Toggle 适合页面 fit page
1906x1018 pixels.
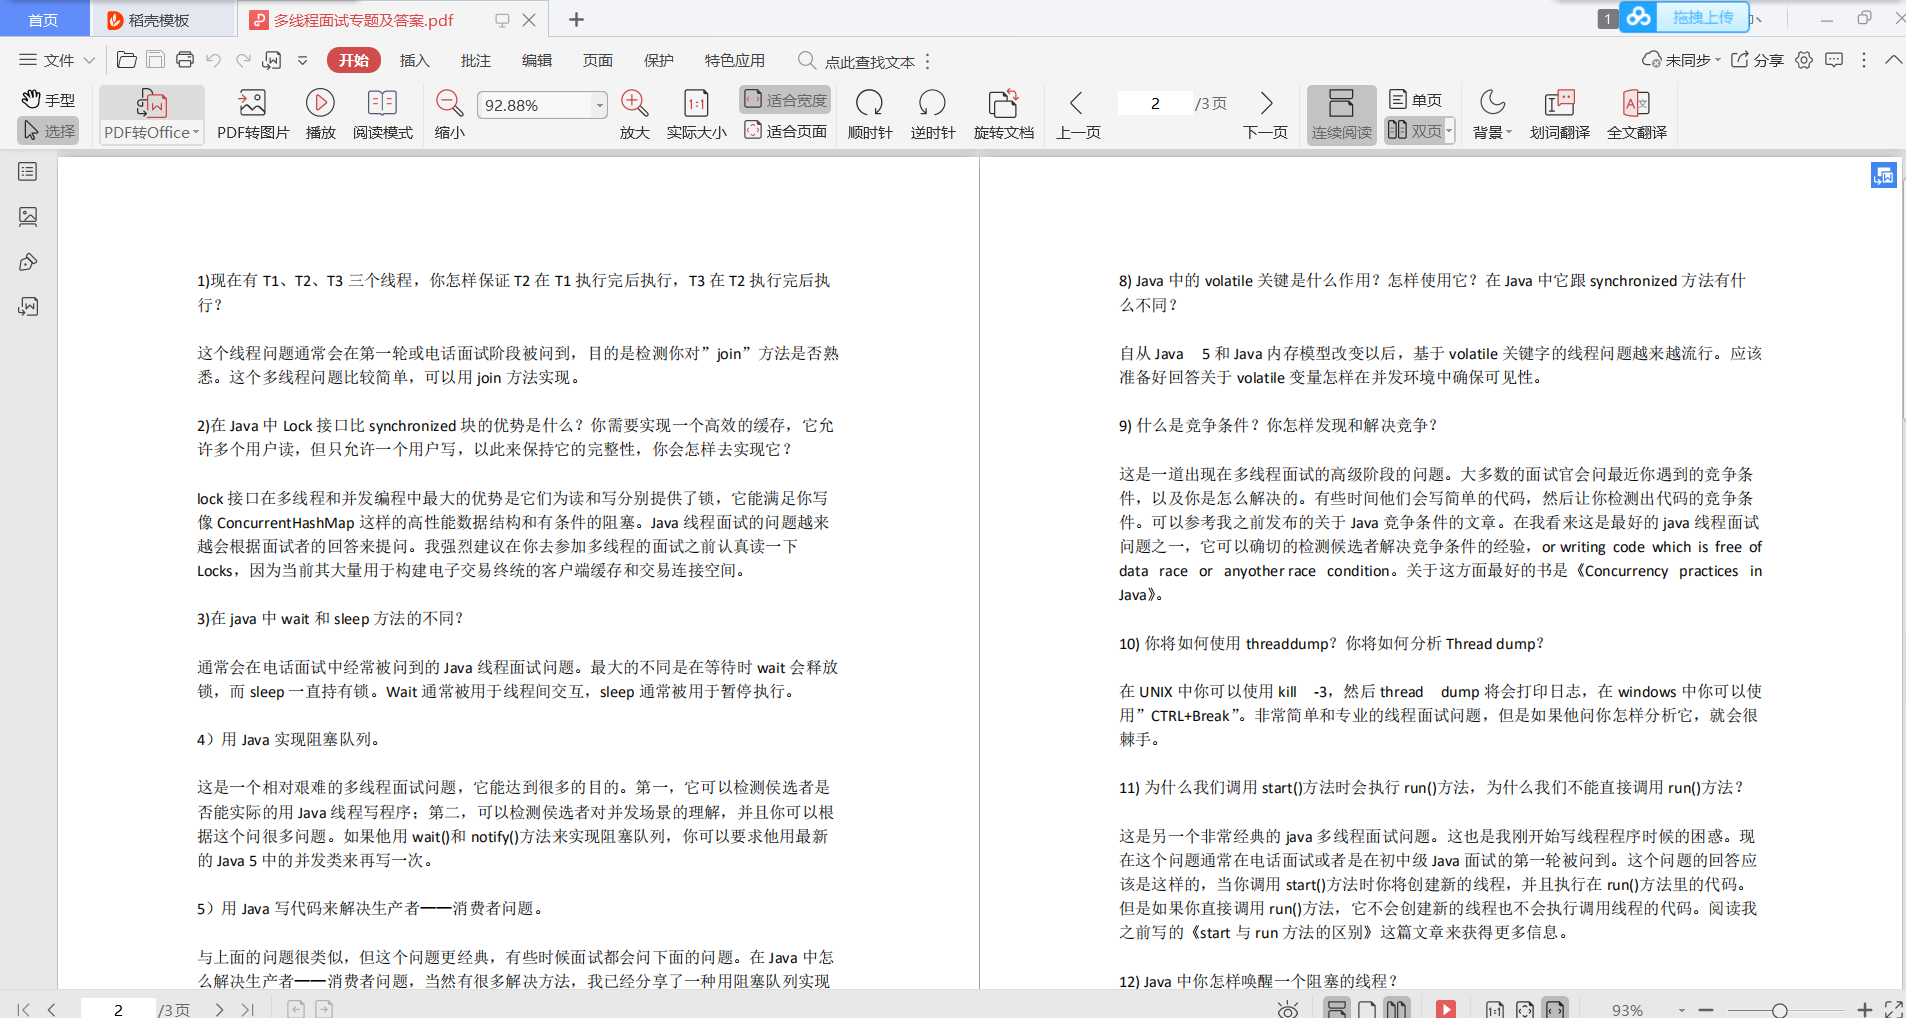(x=786, y=131)
